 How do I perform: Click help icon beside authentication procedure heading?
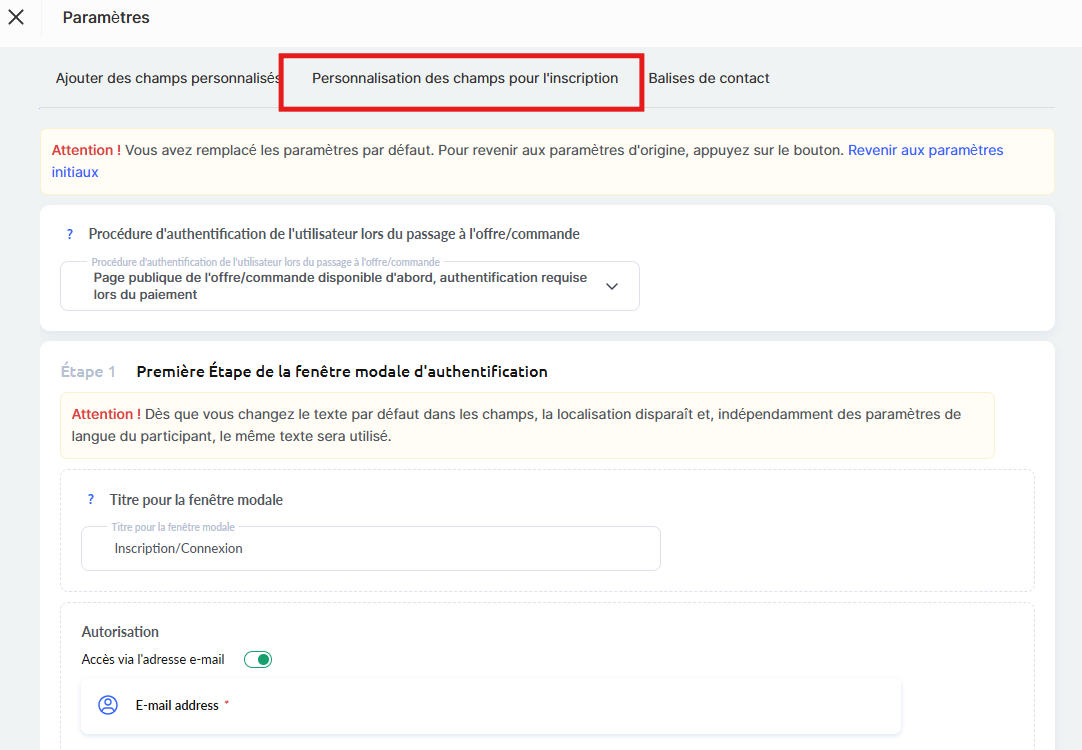click(x=70, y=234)
